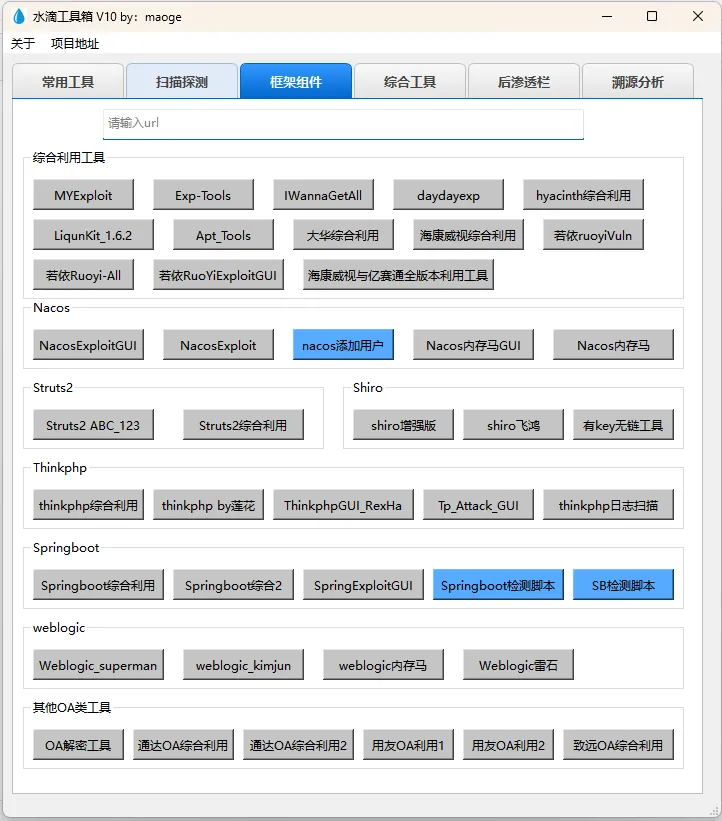Screen dimensions: 722x821
Task: Launch NacosExploitGUI
Action: click(x=88, y=345)
